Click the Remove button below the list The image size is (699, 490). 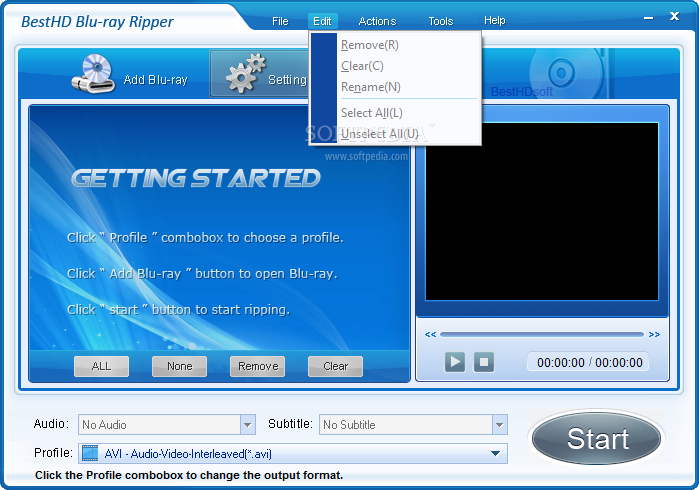258,366
